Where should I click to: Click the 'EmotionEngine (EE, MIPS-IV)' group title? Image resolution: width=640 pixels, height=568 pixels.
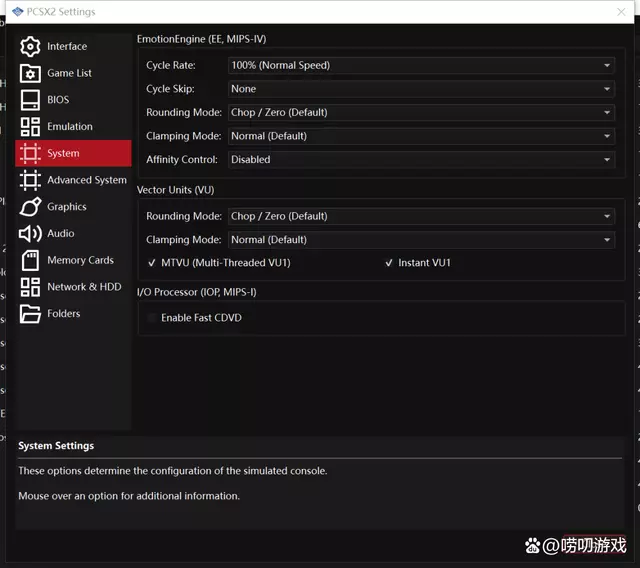click(x=202, y=39)
